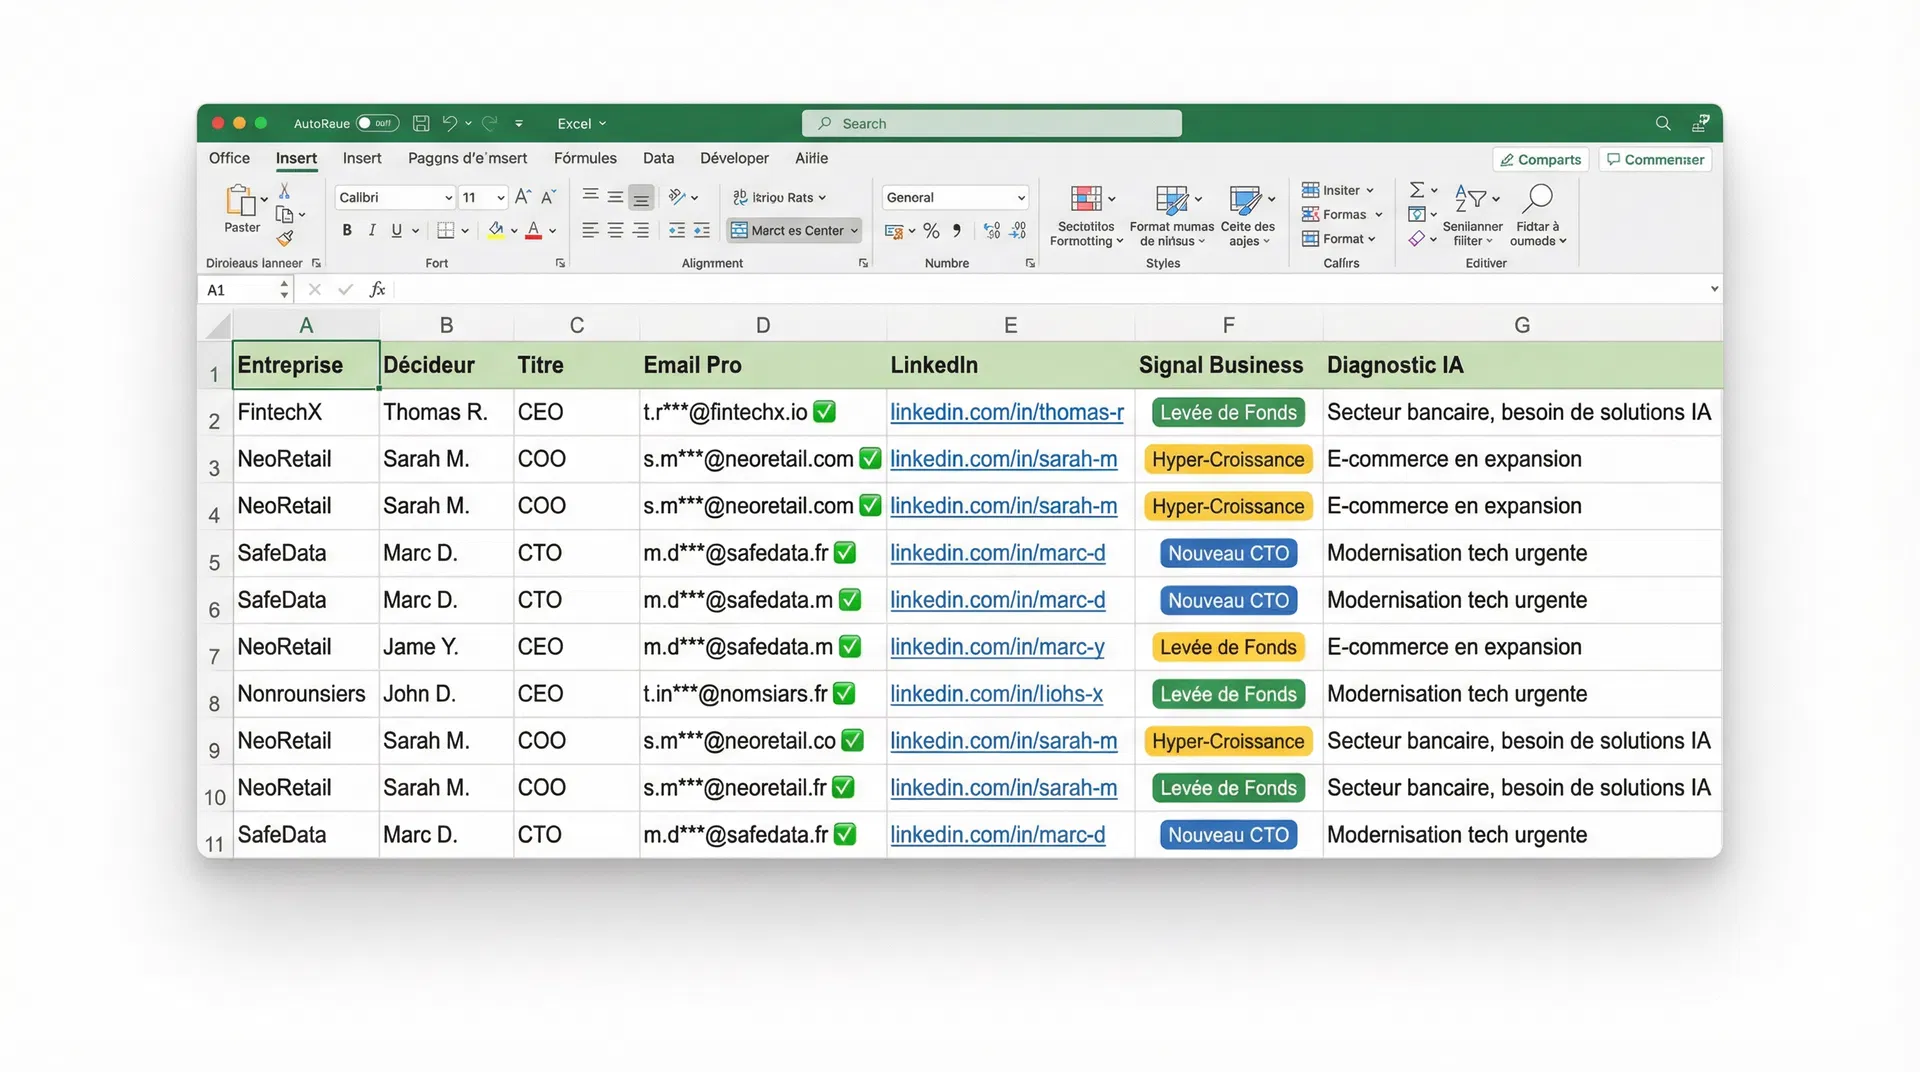Click the fx insert function icon
The image size is (1920, 1072).
coord(377,290)
